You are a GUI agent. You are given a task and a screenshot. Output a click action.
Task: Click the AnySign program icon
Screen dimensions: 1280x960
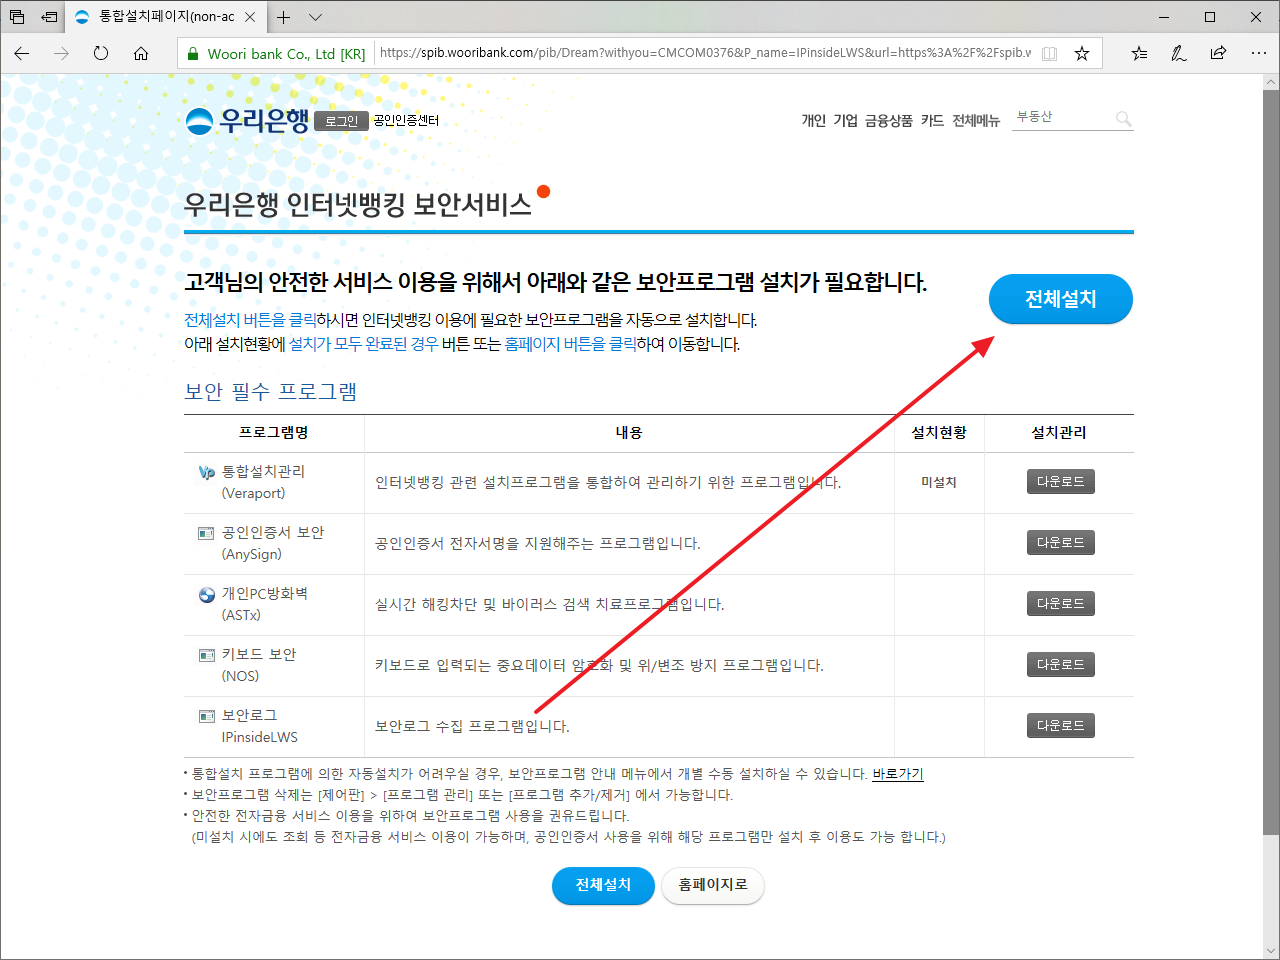pos(207,533)
